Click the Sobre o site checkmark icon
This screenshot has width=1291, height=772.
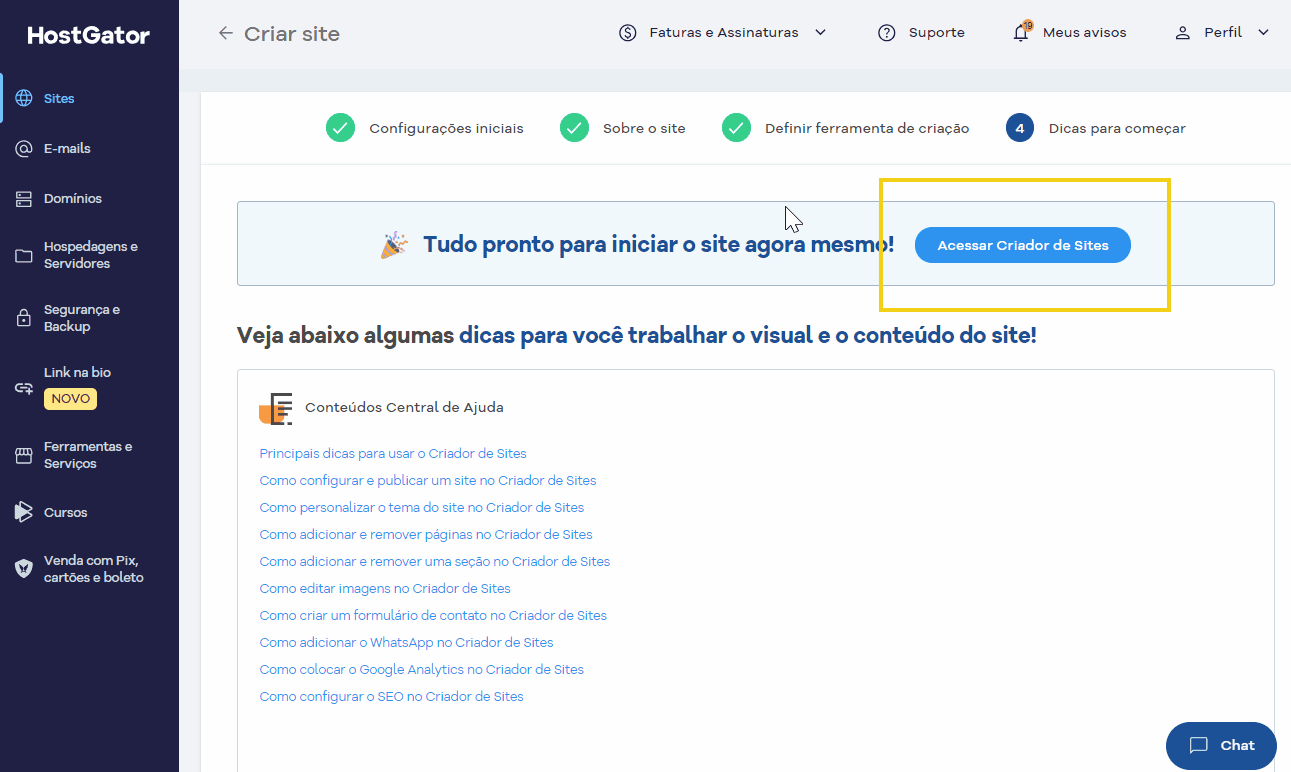click(x=574, y=128)
